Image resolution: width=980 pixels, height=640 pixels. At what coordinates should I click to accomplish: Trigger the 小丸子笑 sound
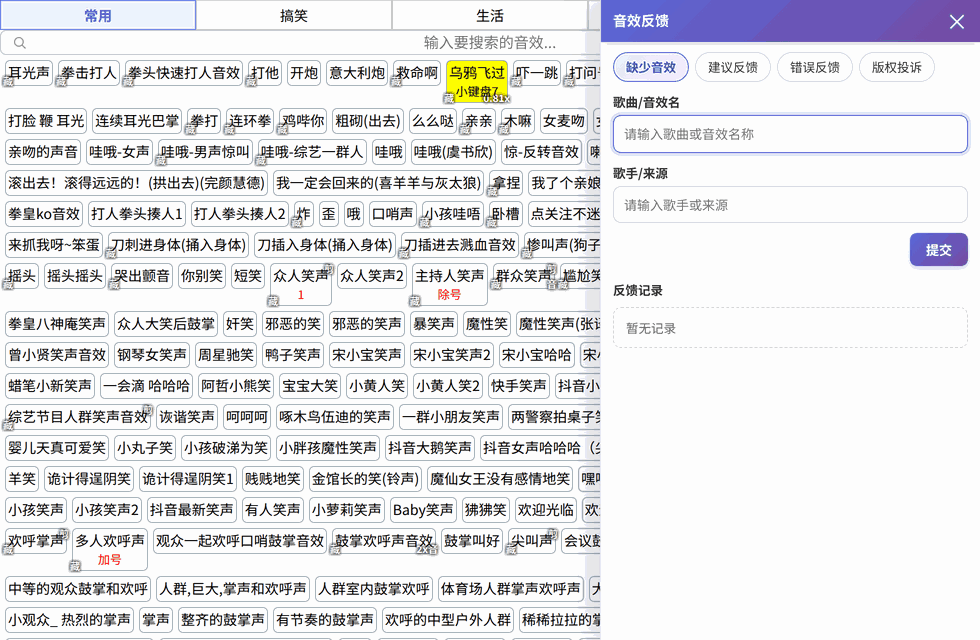(x=145, y=448)
